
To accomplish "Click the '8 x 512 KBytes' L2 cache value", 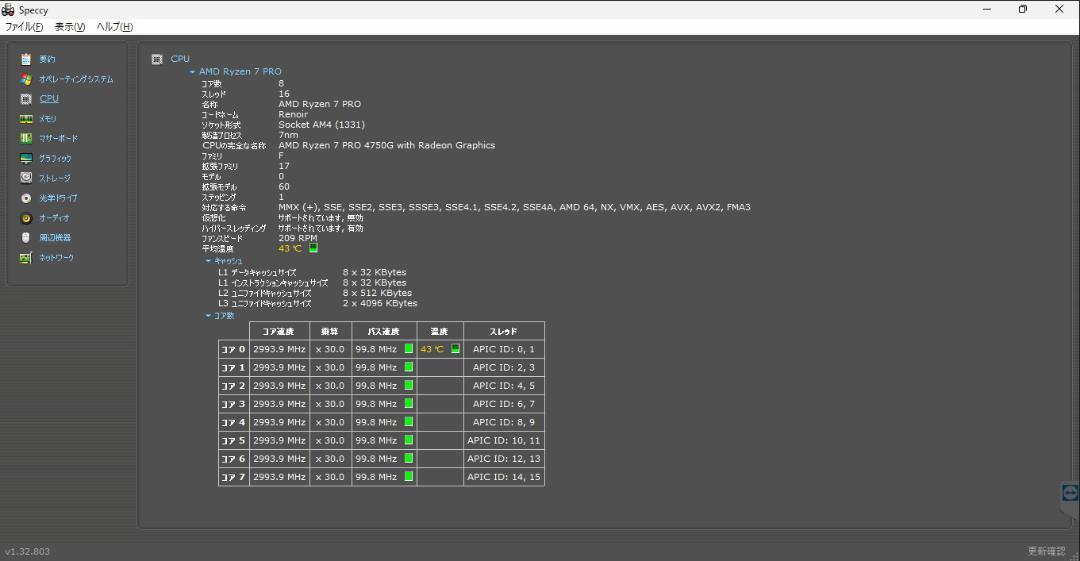I will tap(377, 293).
